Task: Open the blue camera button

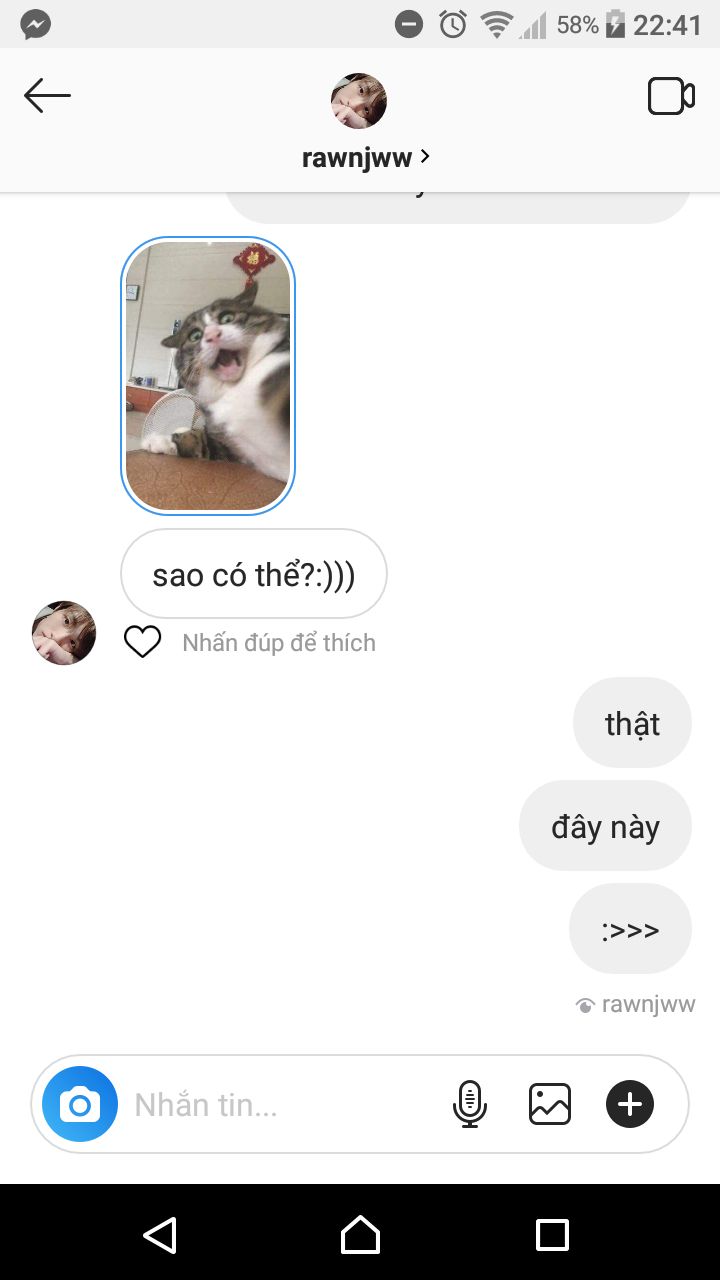Action: (x=80, y=1104)
